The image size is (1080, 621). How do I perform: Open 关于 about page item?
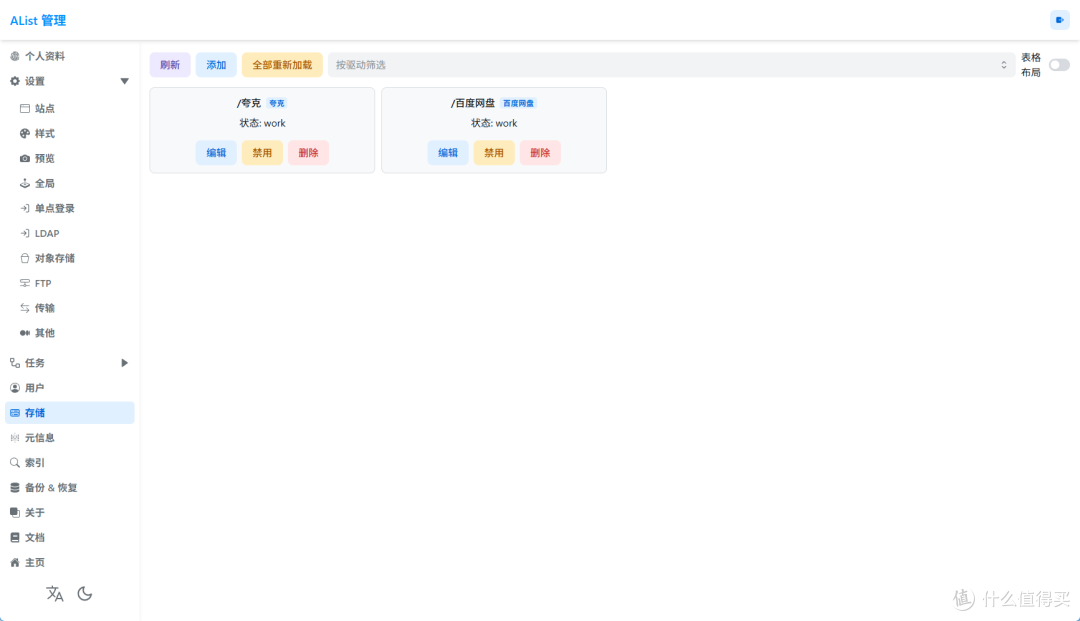coord(70,512)
